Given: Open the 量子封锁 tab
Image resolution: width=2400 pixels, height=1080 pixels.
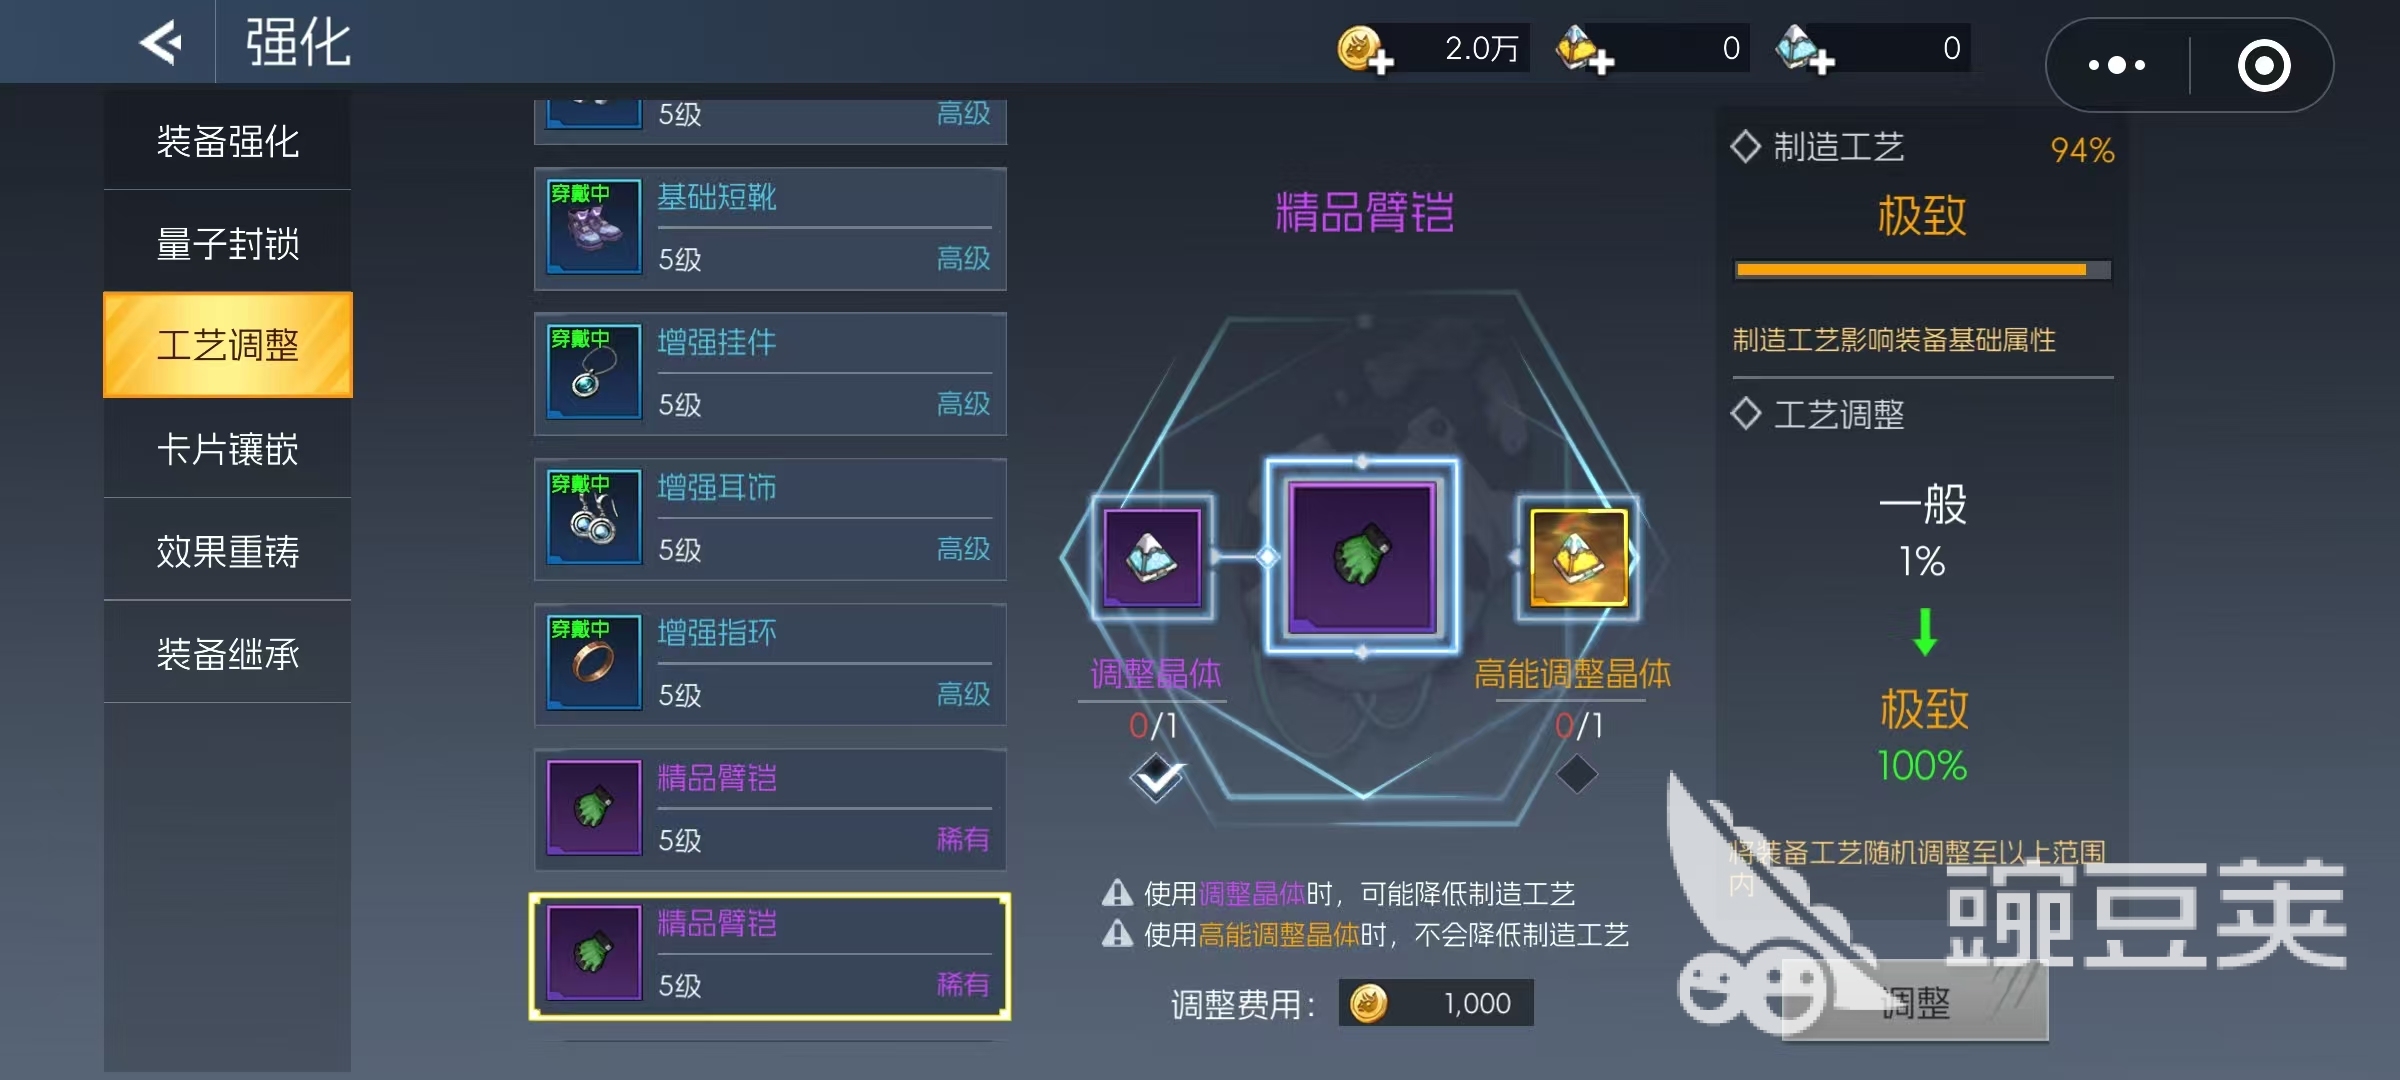Looking at the screenshot, I should click(x=228, y=244).
